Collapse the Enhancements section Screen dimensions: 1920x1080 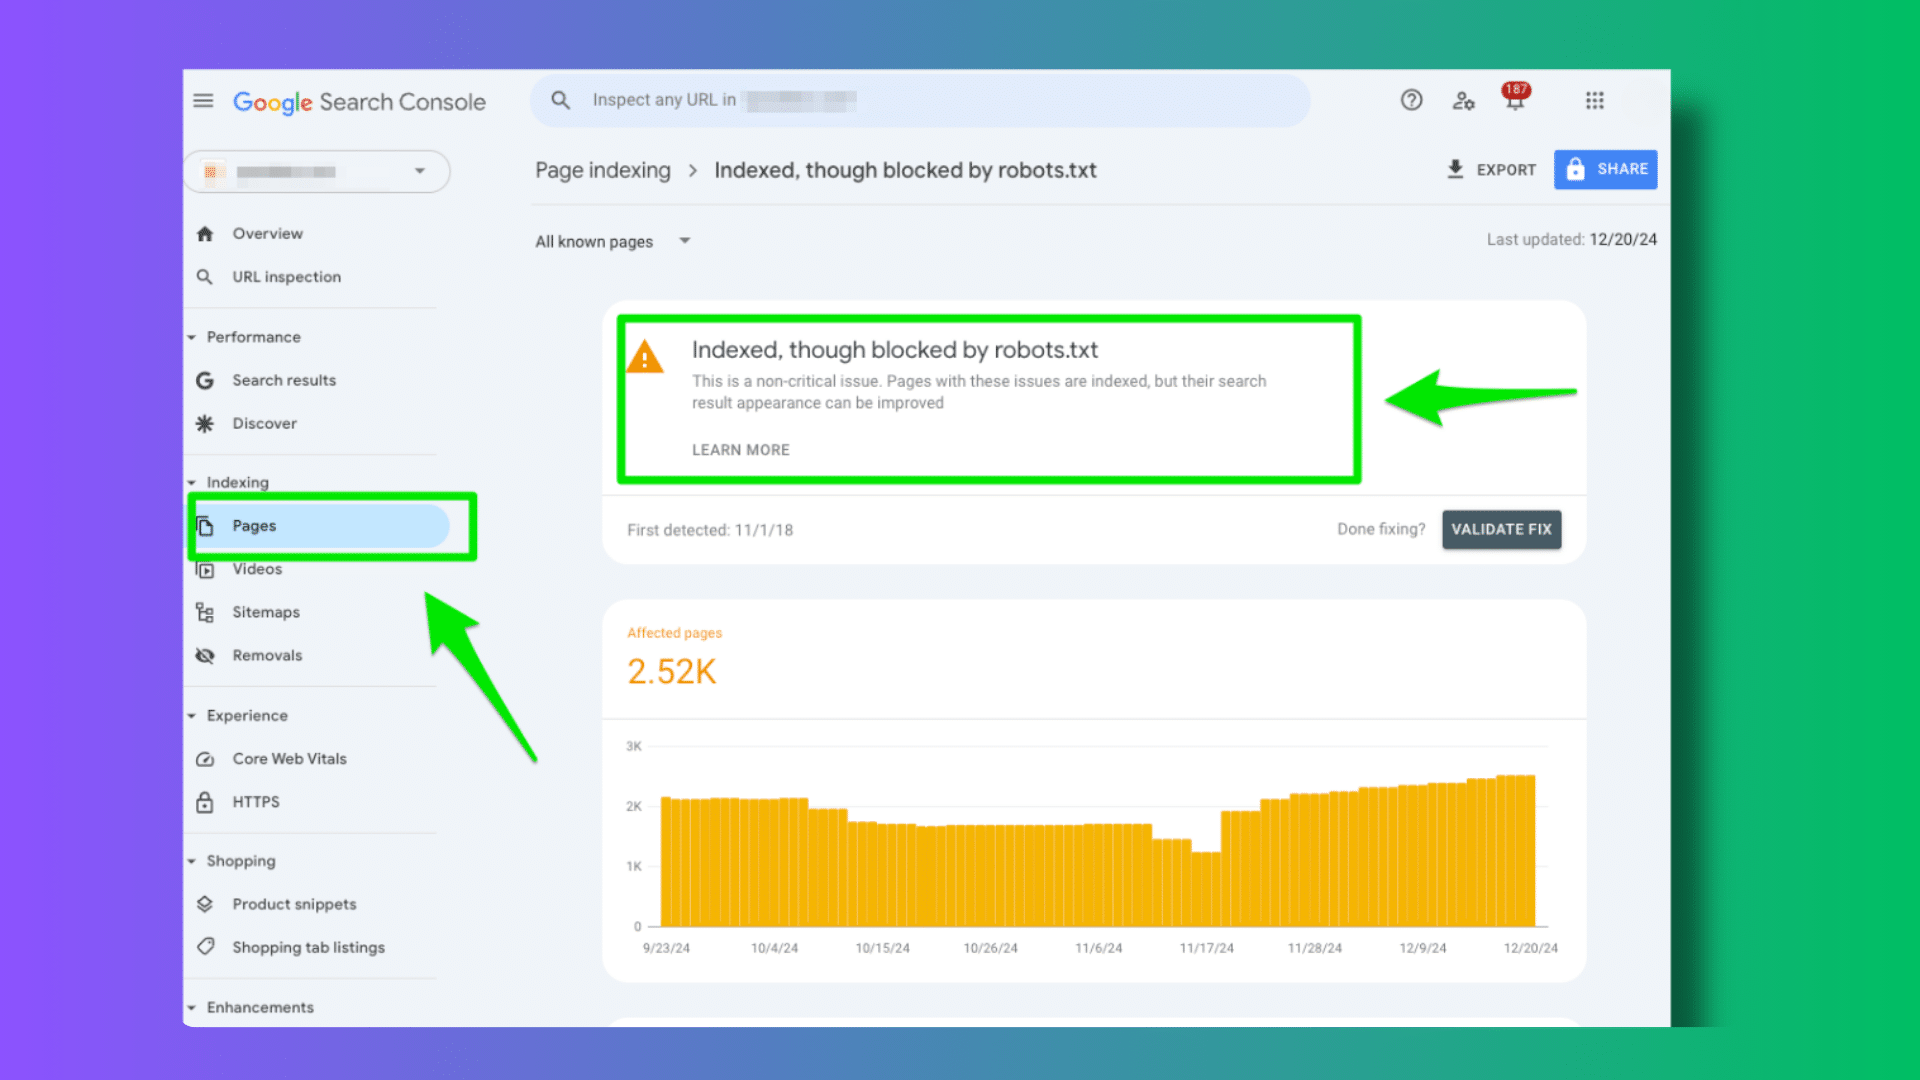point(191,1007)
